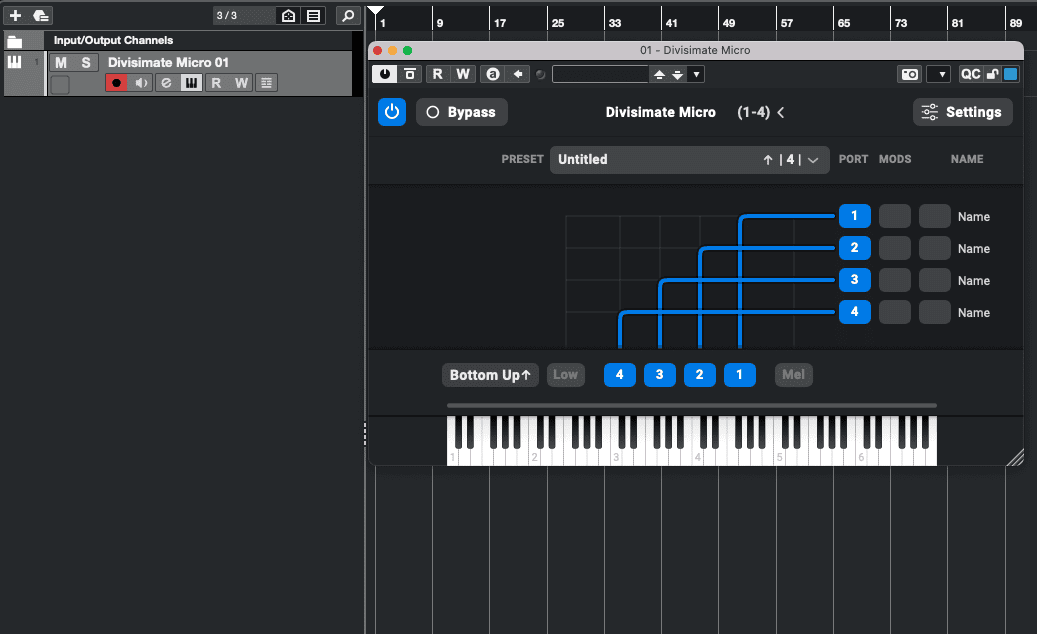Viewport: 1037px width, 634px height.
Task: Click the quick controls lock icon
Action: (992, 74)
